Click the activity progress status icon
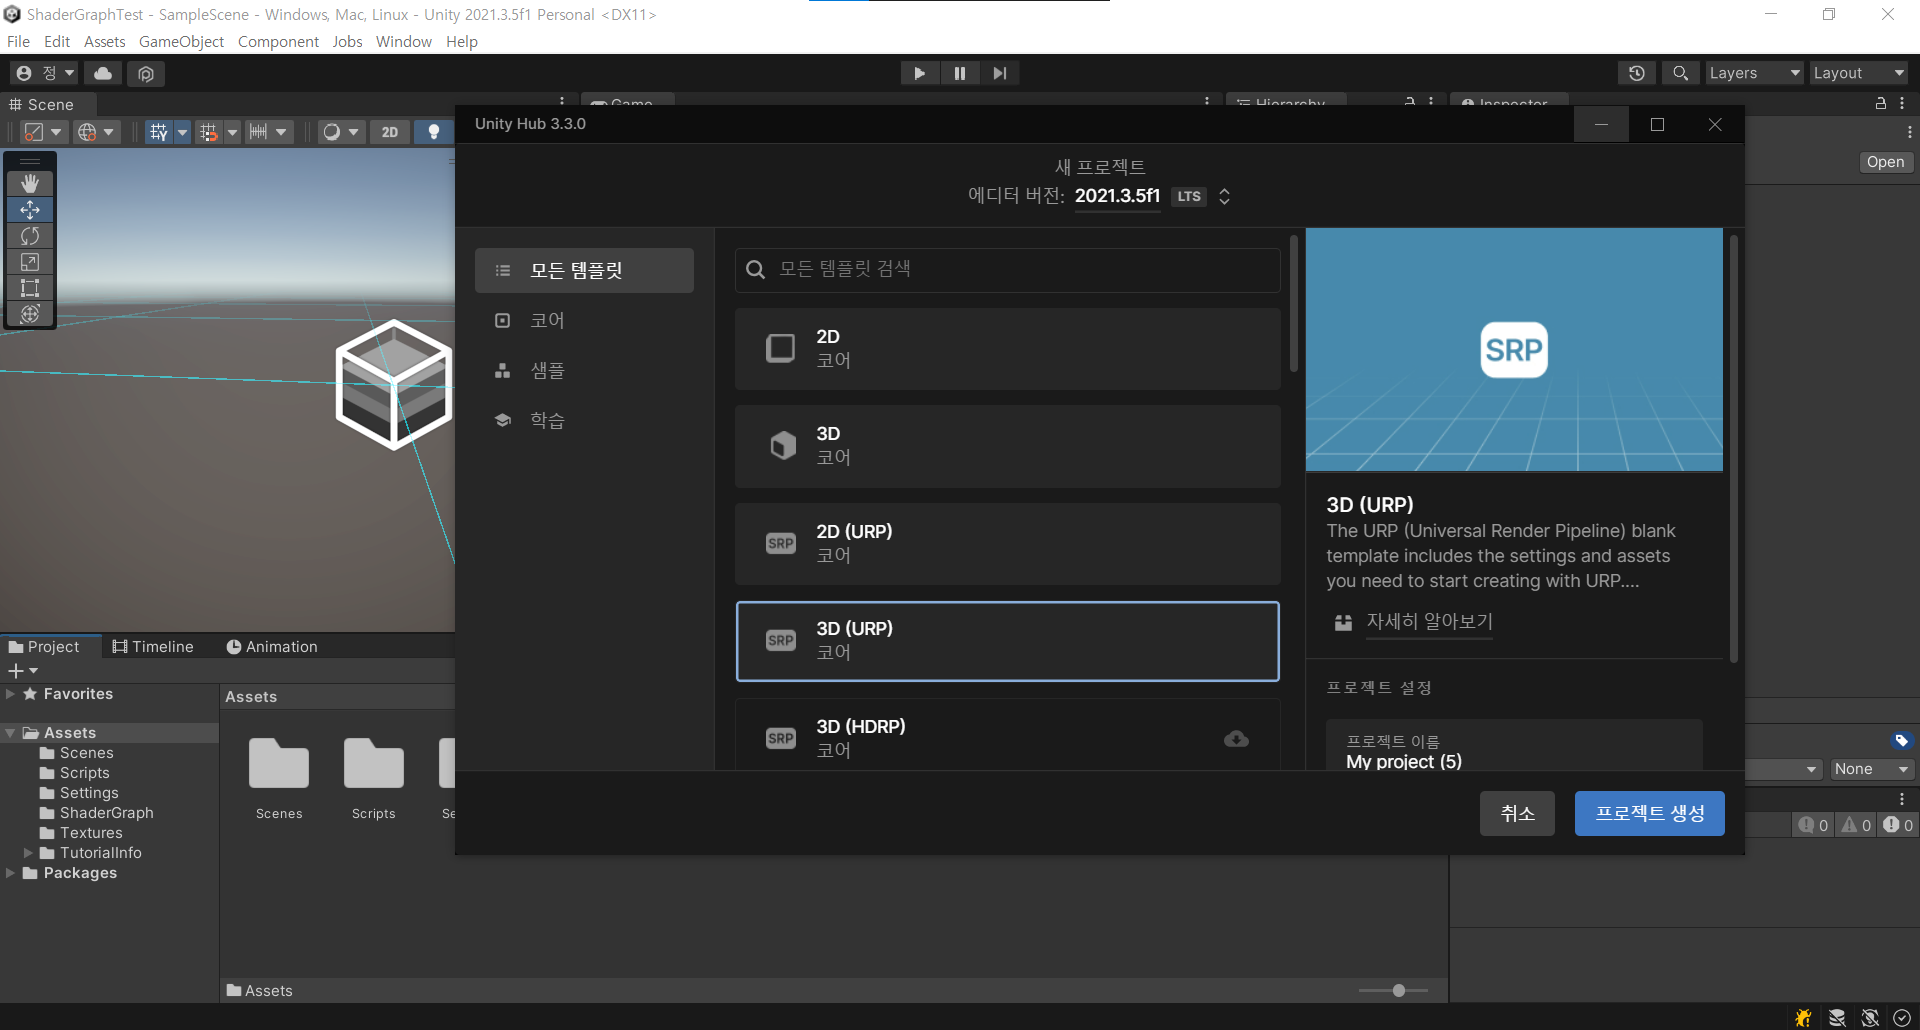 [x=1902, y=1018]
